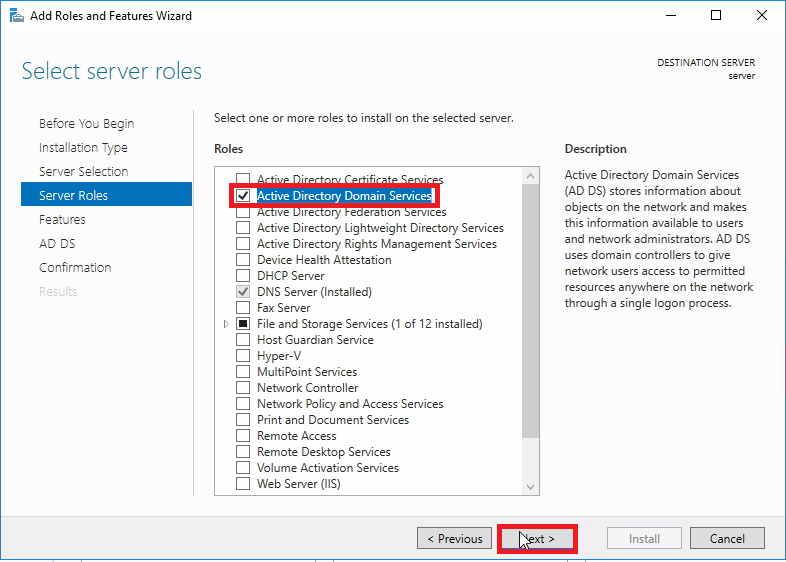786x562 pixels.
Task: Close the Add Roles and Features Wizard
Action: pyautogui.click(x=761, y=16)
